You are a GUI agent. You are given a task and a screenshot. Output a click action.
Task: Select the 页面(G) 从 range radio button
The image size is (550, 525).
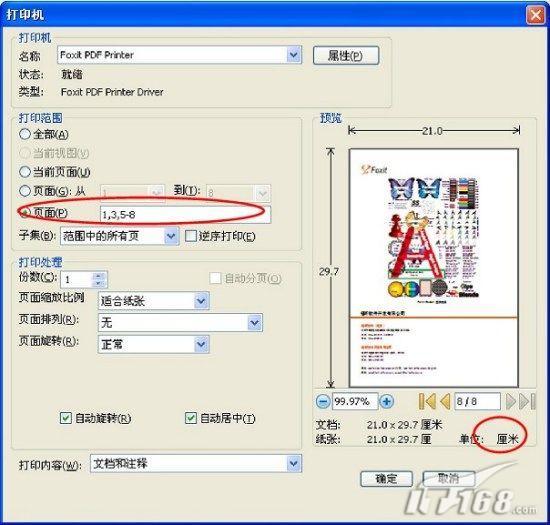25,191
